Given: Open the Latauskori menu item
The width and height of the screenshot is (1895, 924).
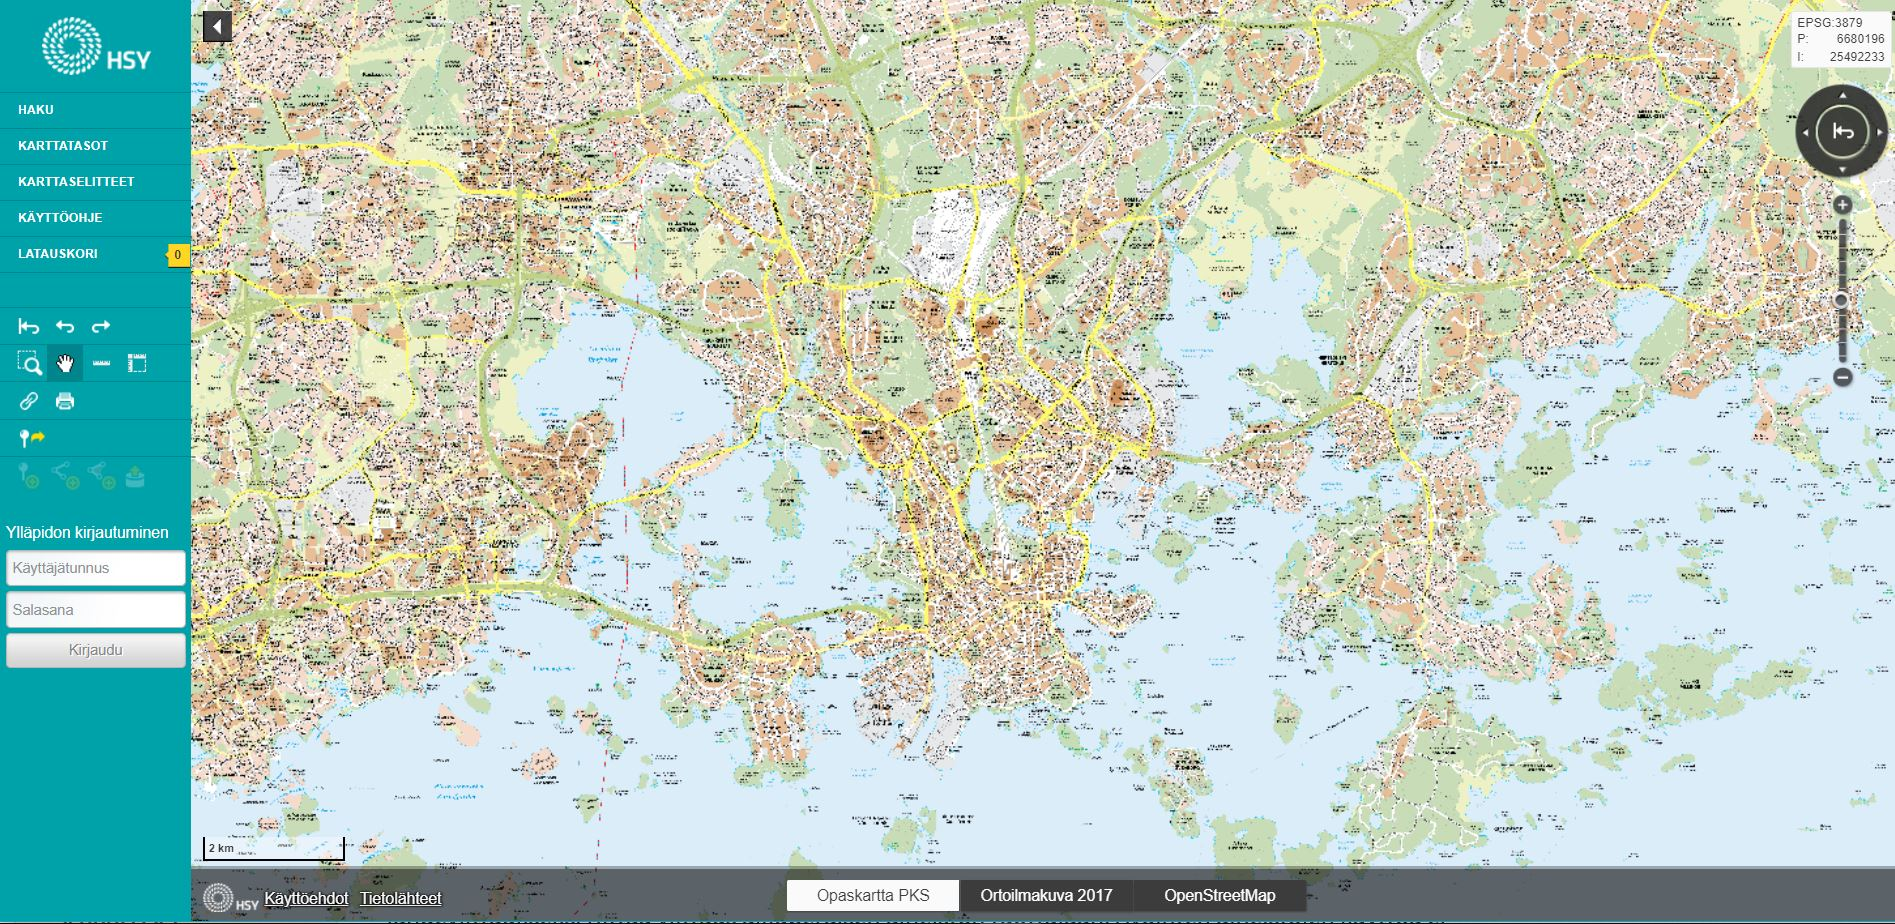Looking at the screenshot, I should [x=58, y=254].
